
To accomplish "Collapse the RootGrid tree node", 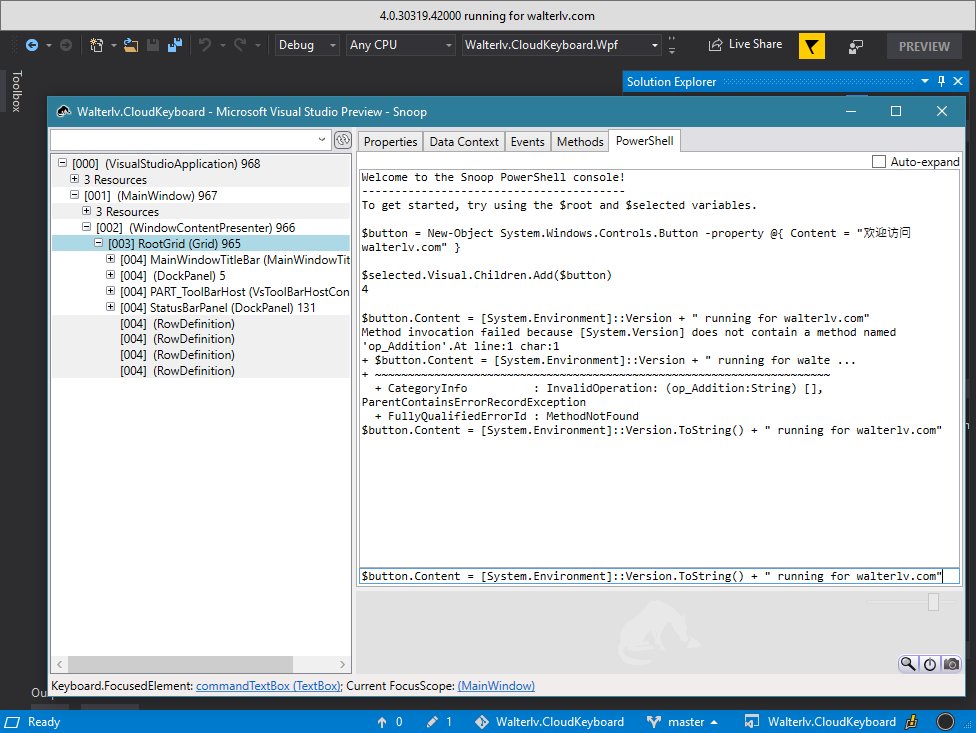I will tap(99, 244).
